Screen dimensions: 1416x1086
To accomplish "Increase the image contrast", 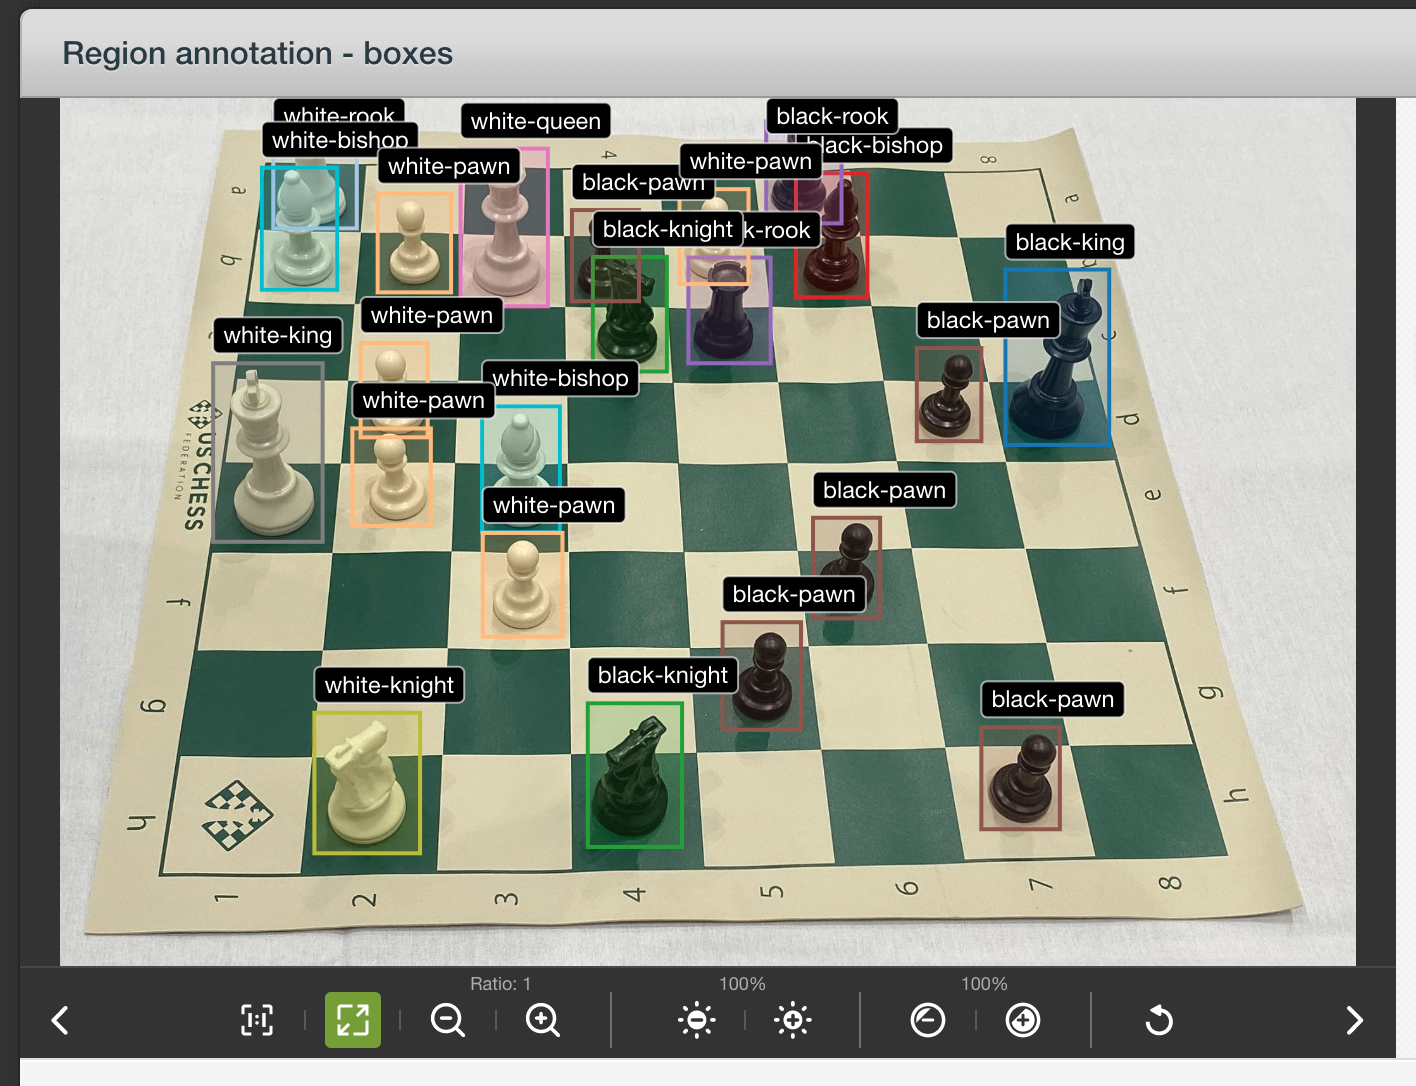I will [x=1023, y=1020].
